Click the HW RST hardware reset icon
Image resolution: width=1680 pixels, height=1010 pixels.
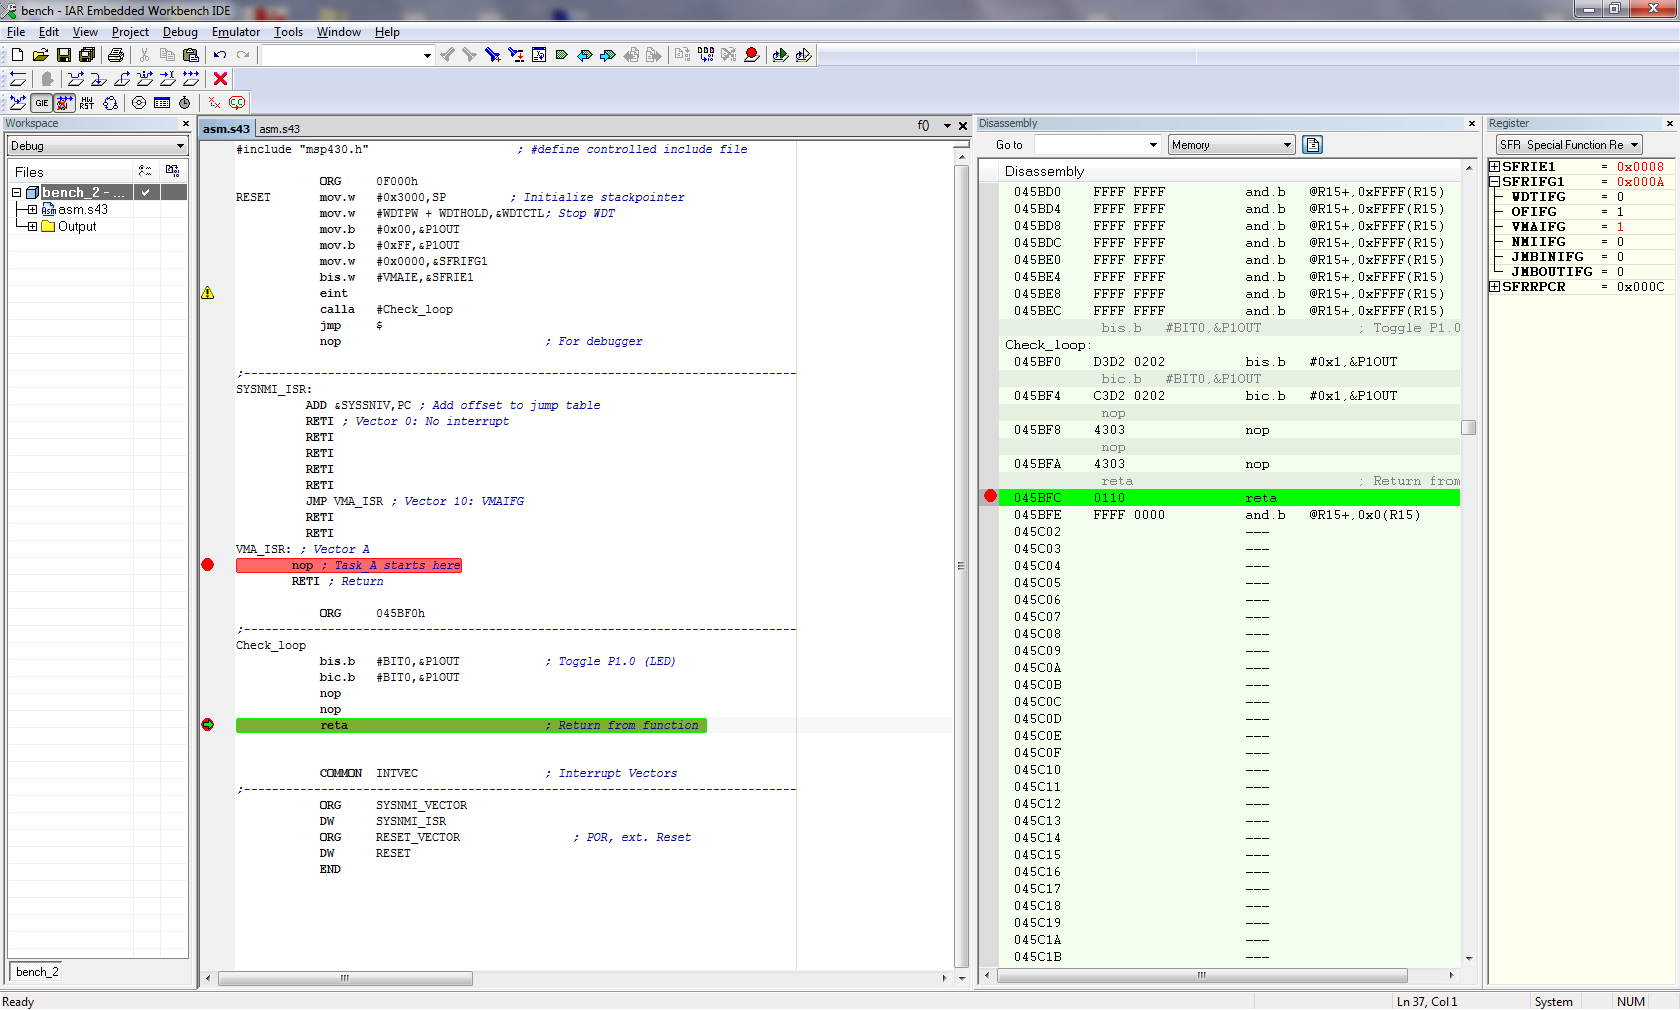click(x=87, y=103)
